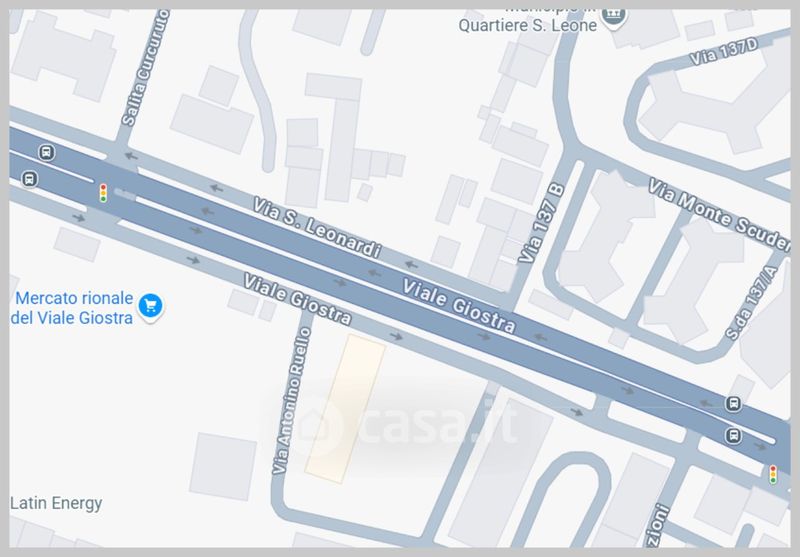
Task: Click the Via Antonino Ruello street label
Action: (x=291, y=401)
